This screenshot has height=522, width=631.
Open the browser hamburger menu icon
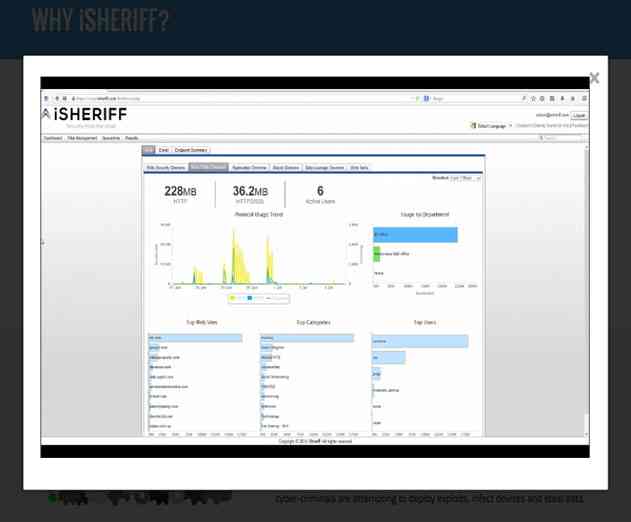point(584,98)
